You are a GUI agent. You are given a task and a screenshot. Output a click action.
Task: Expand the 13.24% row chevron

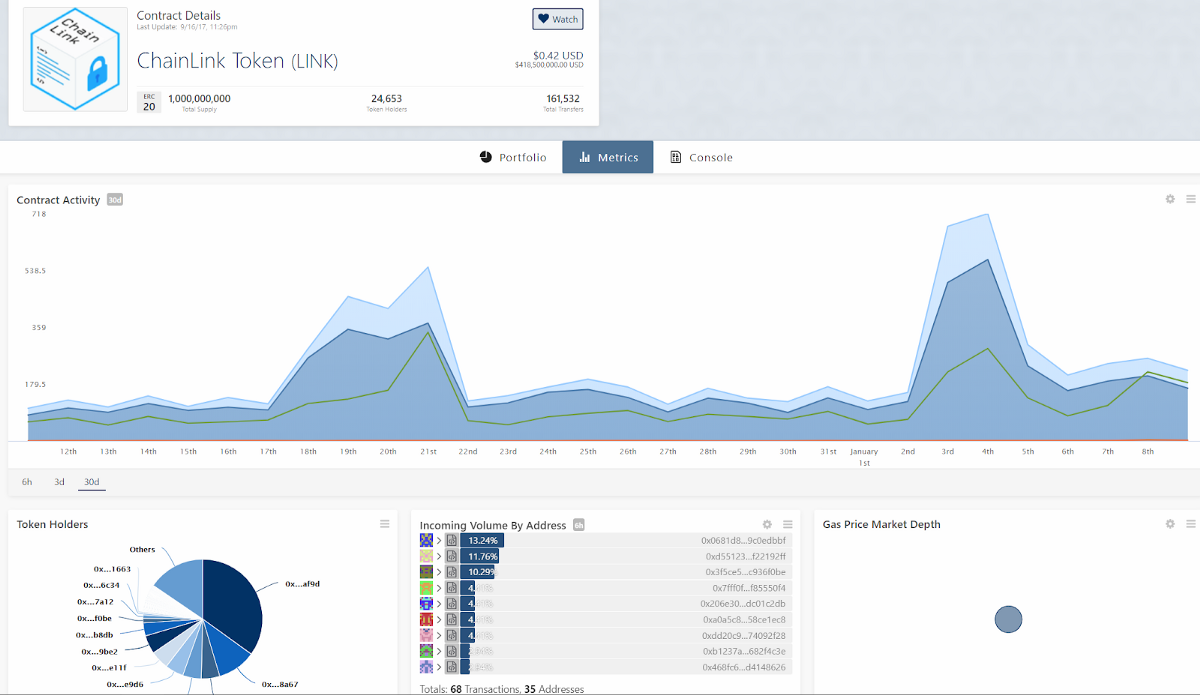pos(439,540)
